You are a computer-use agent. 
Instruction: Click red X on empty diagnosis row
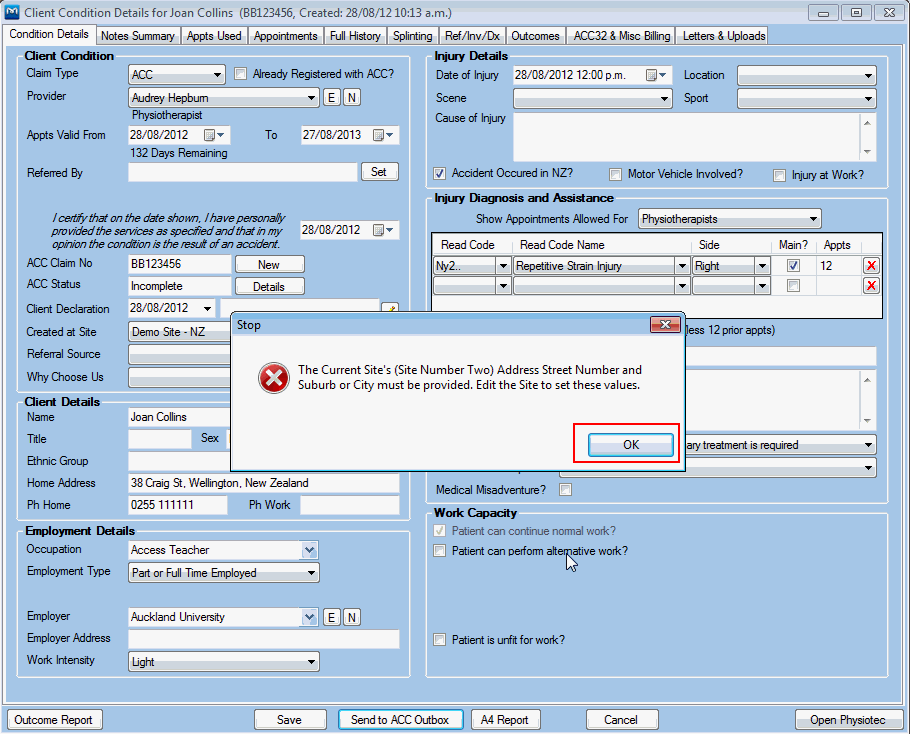(871, 286)
